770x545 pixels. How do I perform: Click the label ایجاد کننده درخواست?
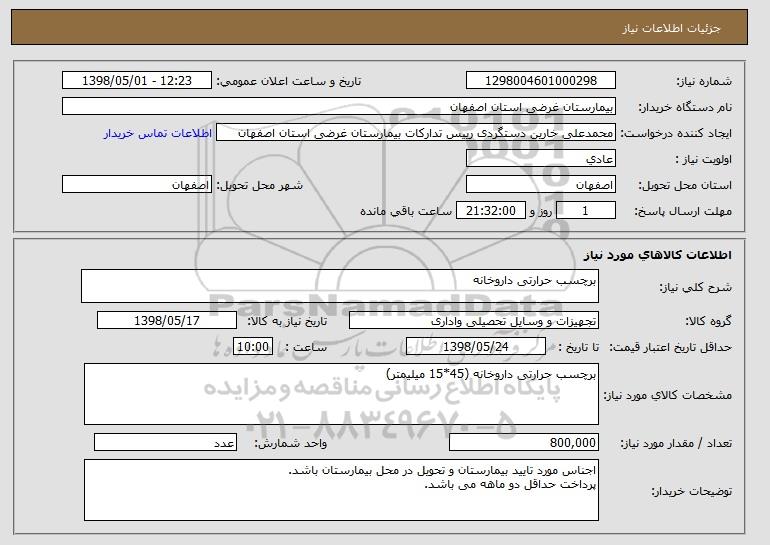[676, 134]
